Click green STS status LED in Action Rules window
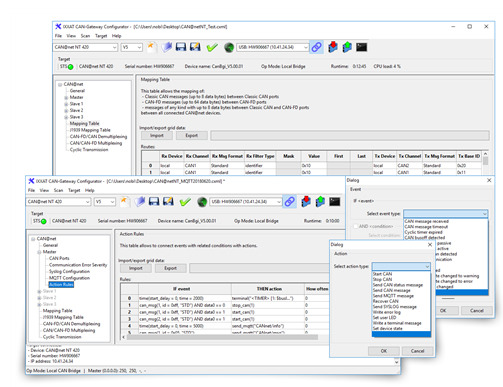This screenshot has height=387, width=503. tap(43, 221)
